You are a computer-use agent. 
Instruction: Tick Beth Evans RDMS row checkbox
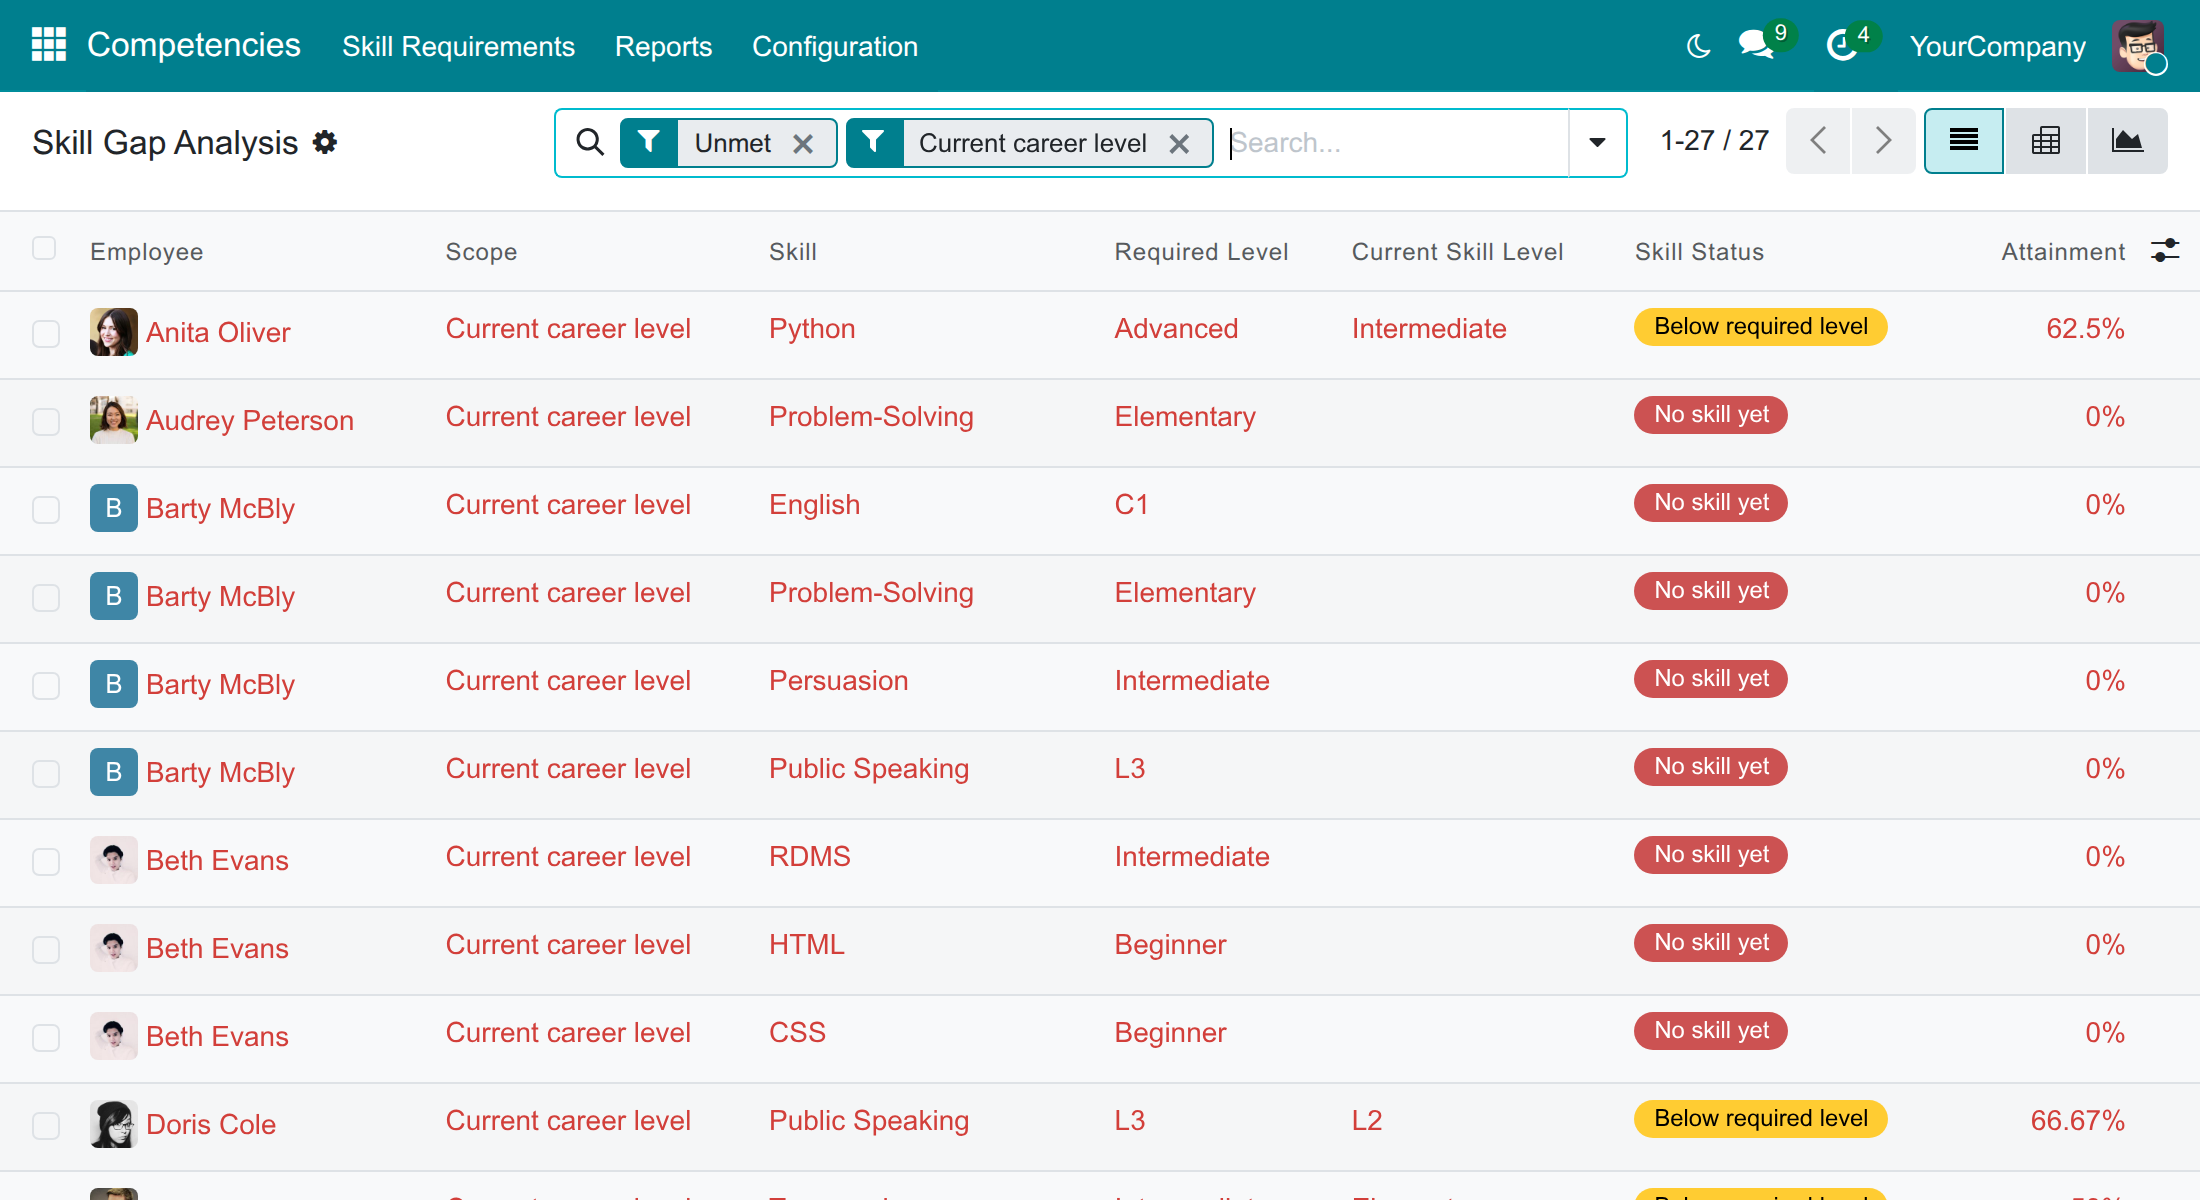click(x=46, y=862)
